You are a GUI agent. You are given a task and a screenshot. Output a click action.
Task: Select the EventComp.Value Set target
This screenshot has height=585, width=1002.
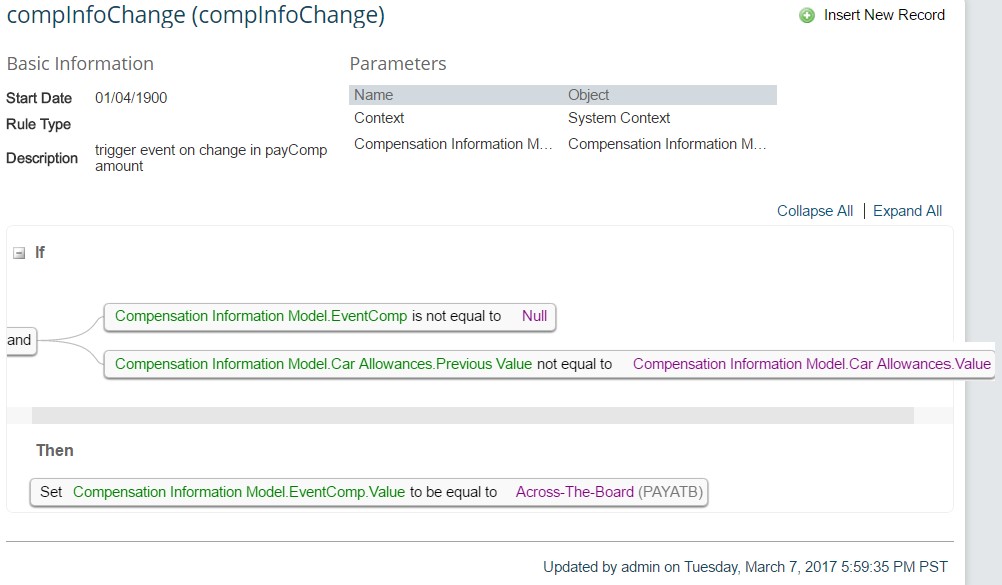click(x=239, y=492)
